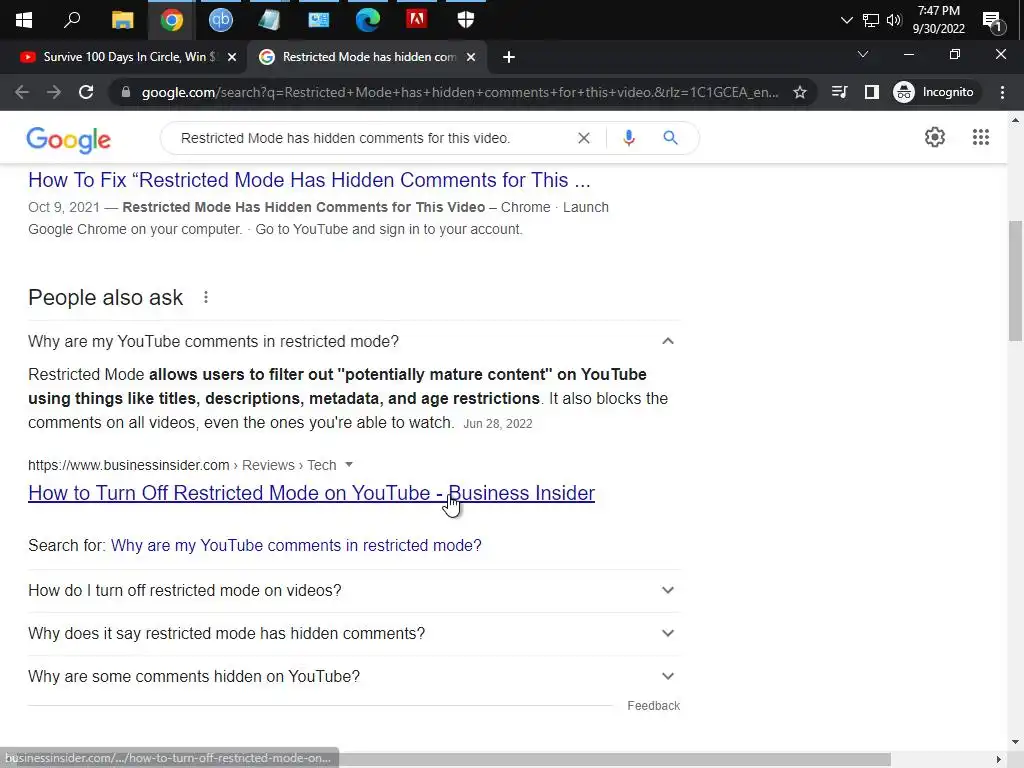Go back to previous page
This screenshot has height=768, width=1024.
(22, 92)
